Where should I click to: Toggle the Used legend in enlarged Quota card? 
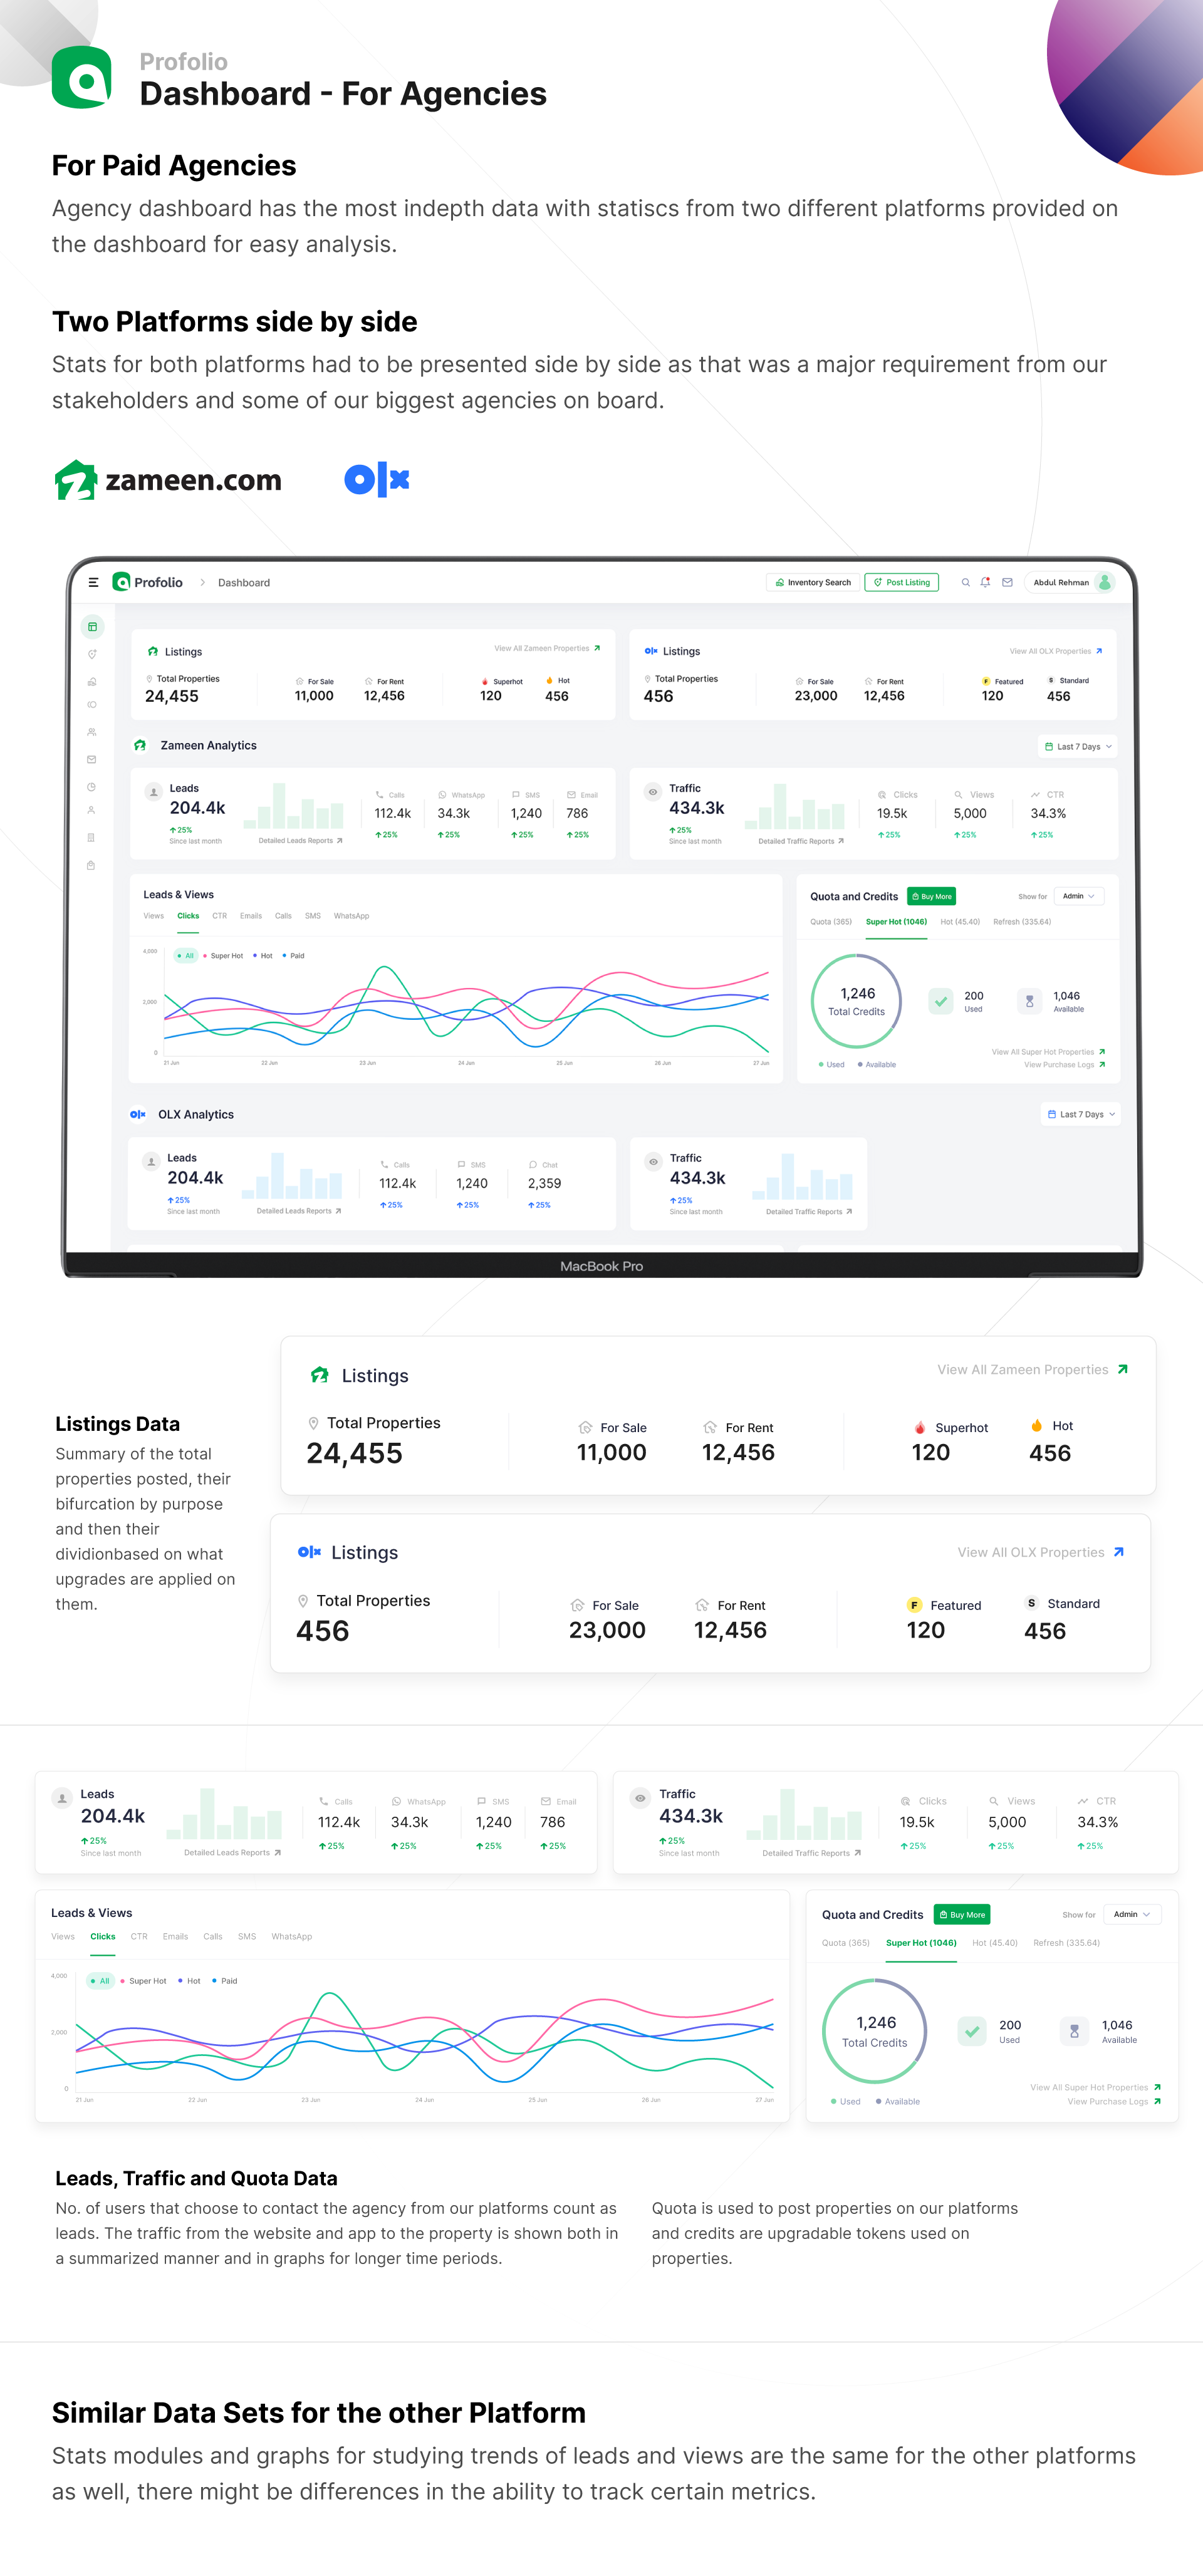tap(846, 2101)
